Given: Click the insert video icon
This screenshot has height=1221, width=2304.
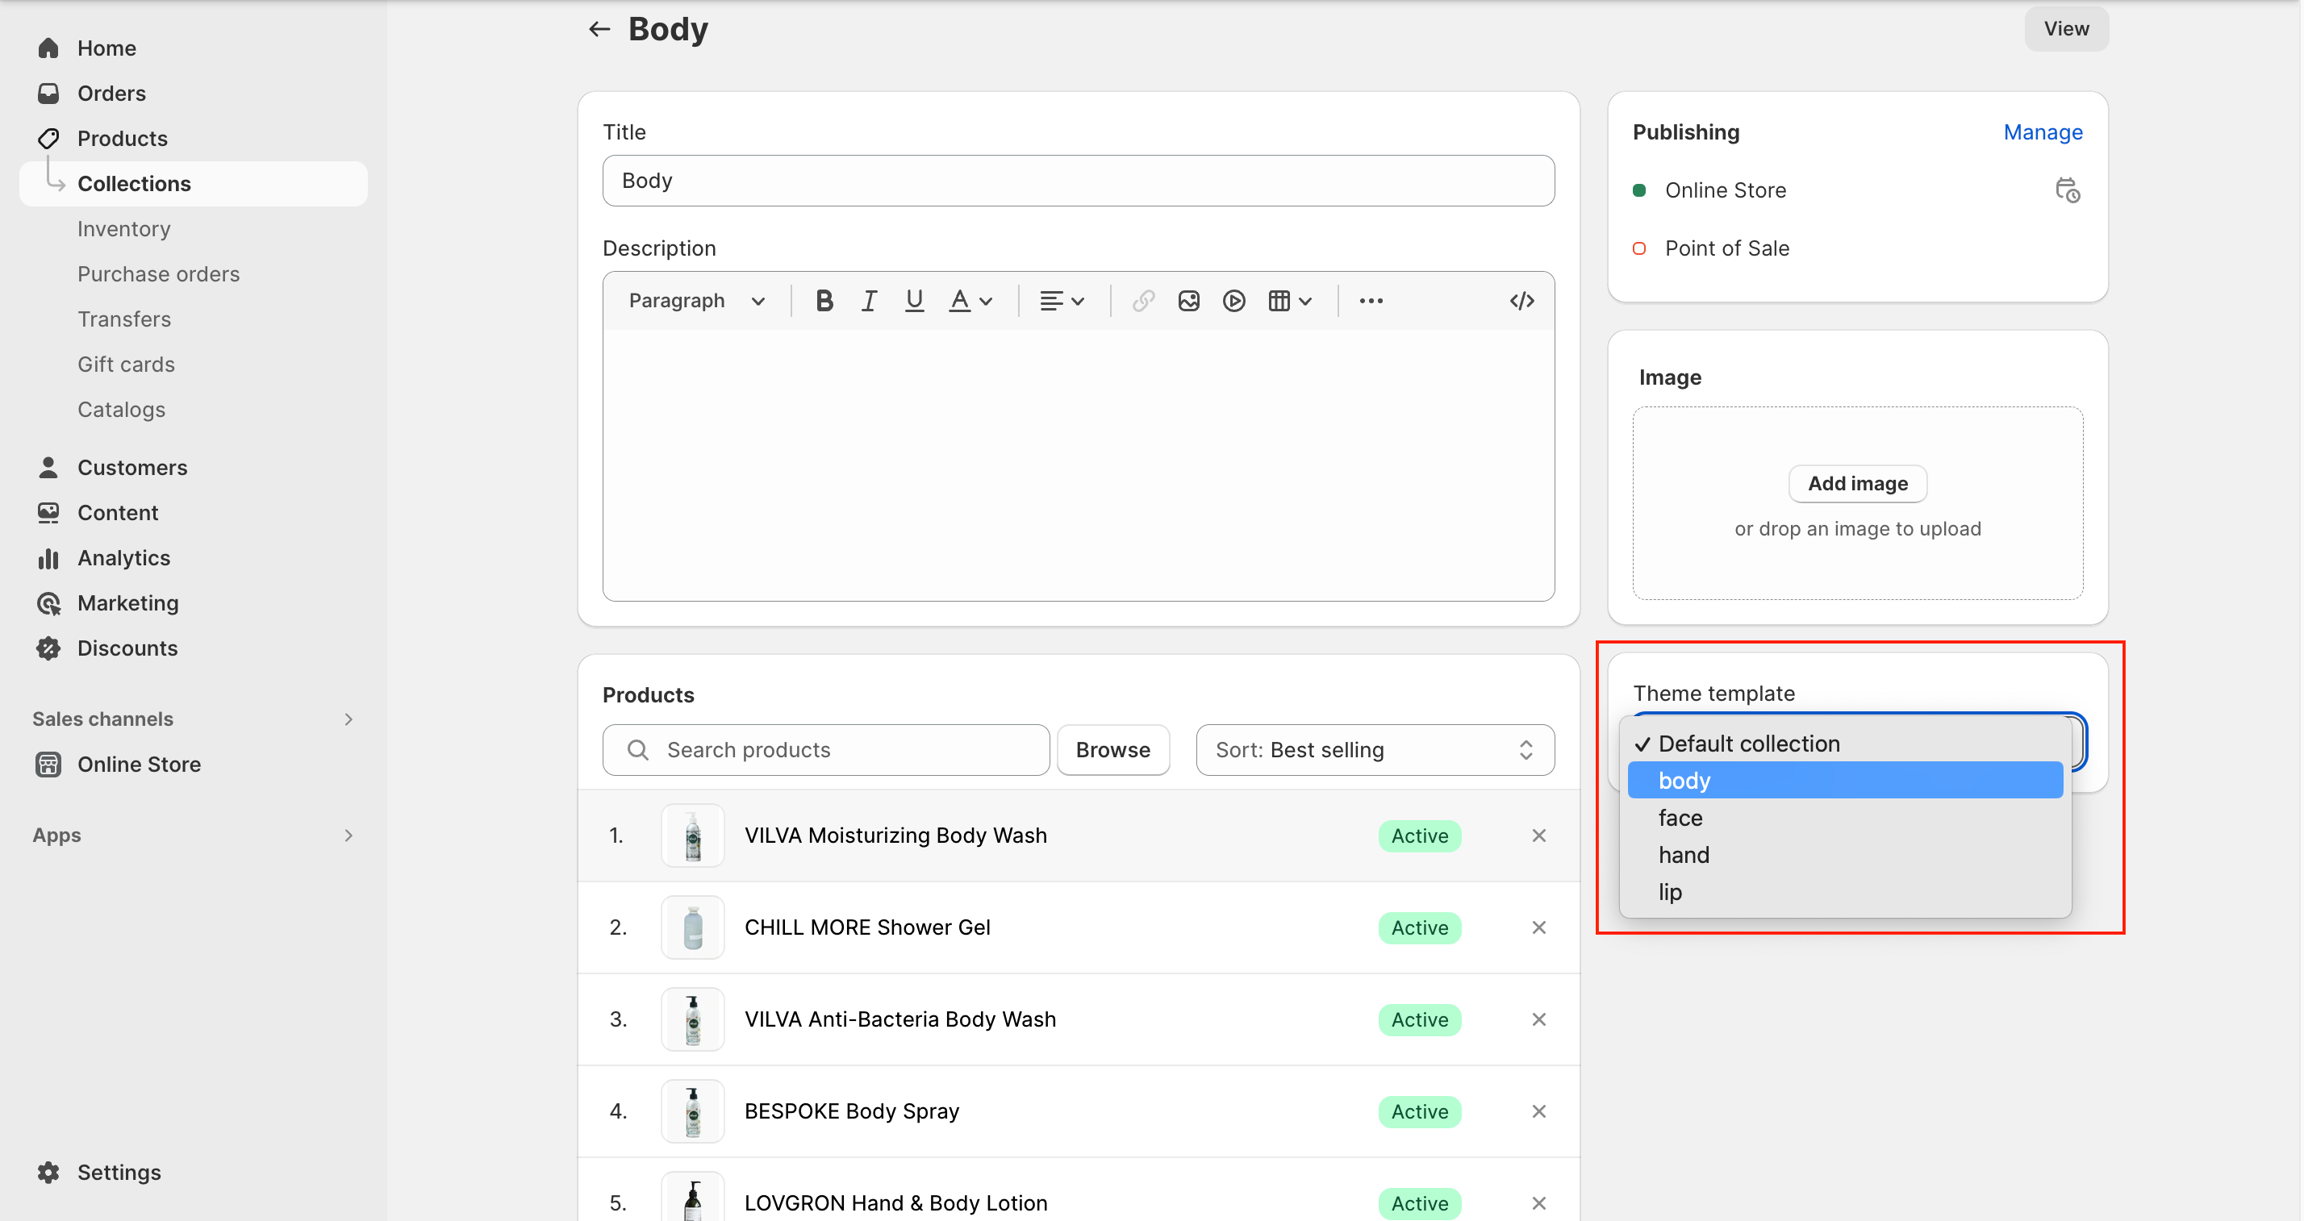Looking at the screenshot, I should 1233,300.
